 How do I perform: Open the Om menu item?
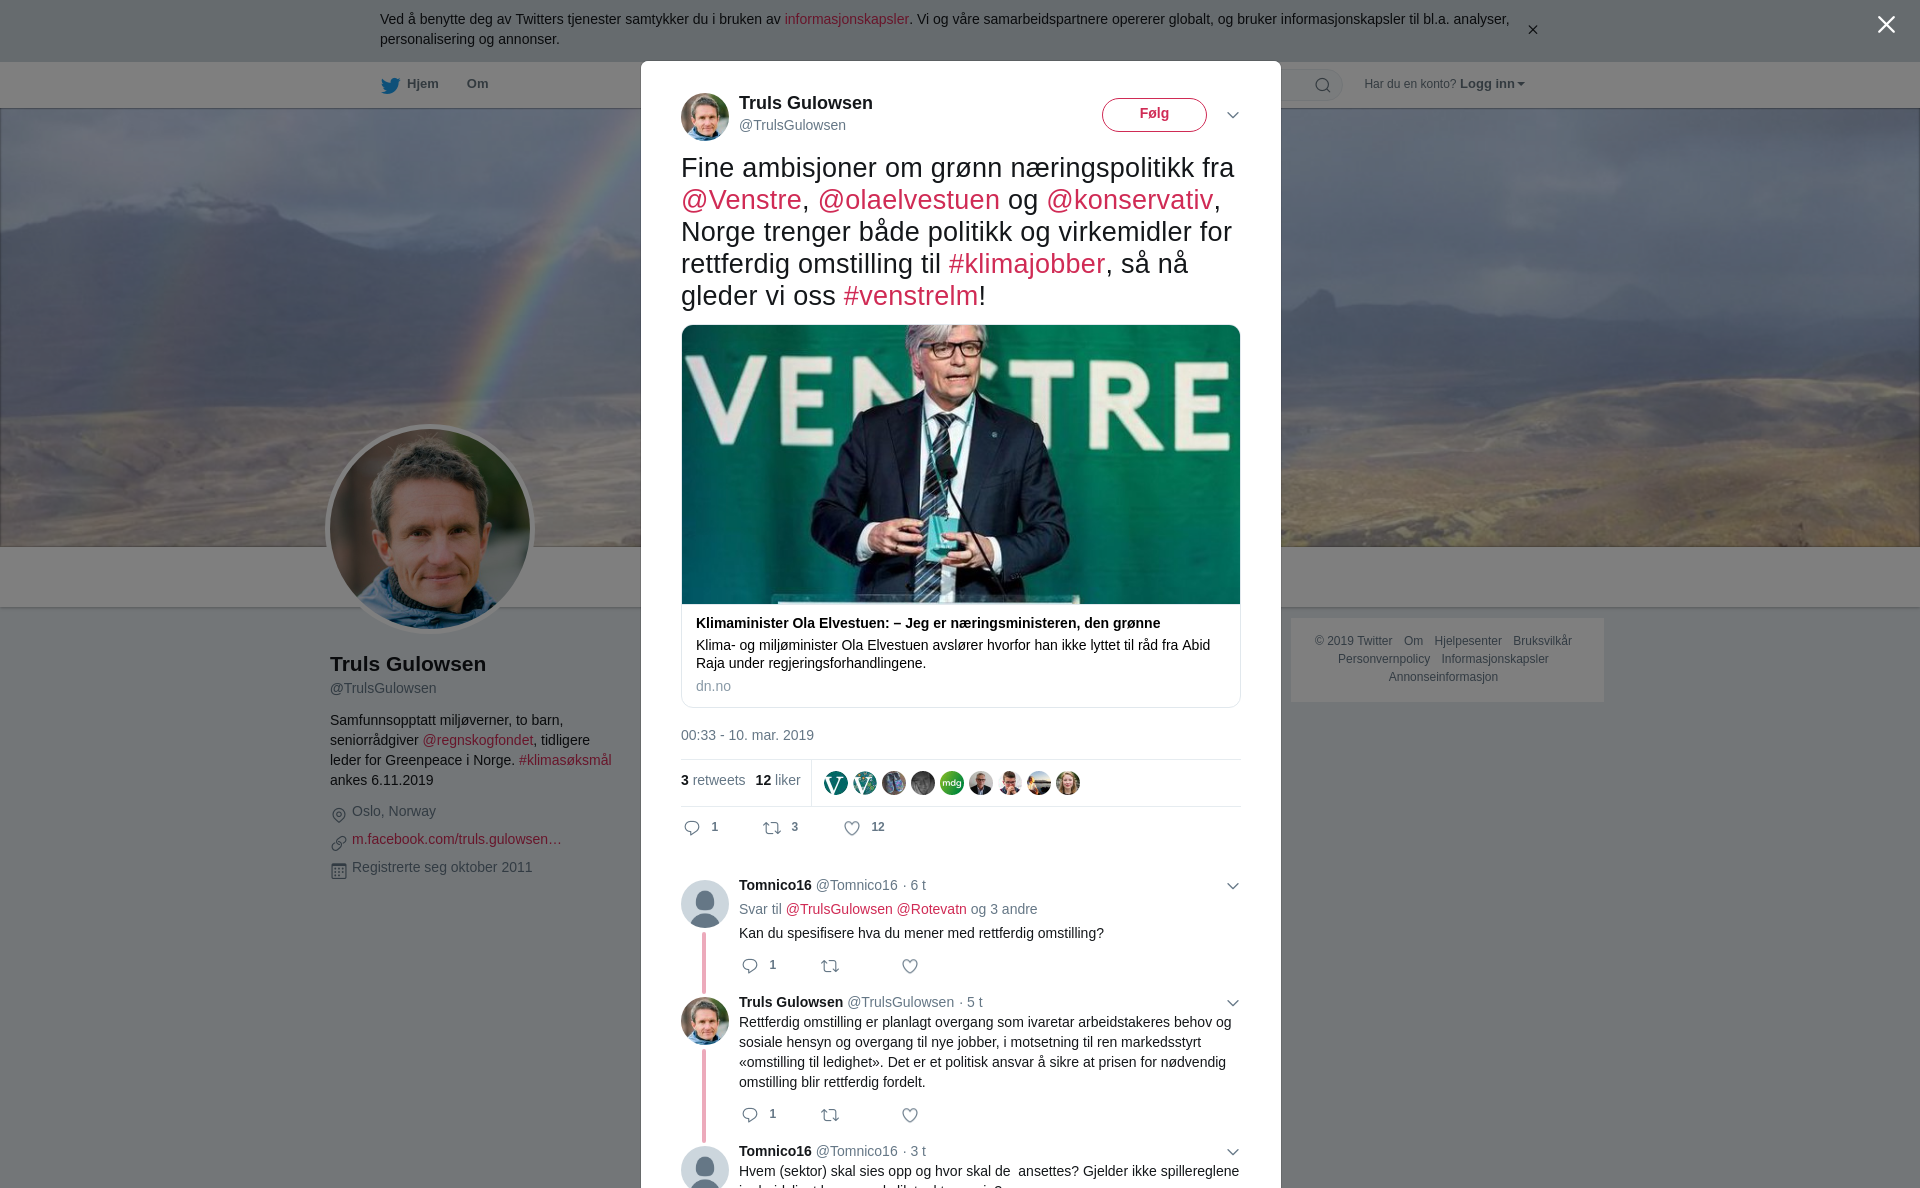478,84
